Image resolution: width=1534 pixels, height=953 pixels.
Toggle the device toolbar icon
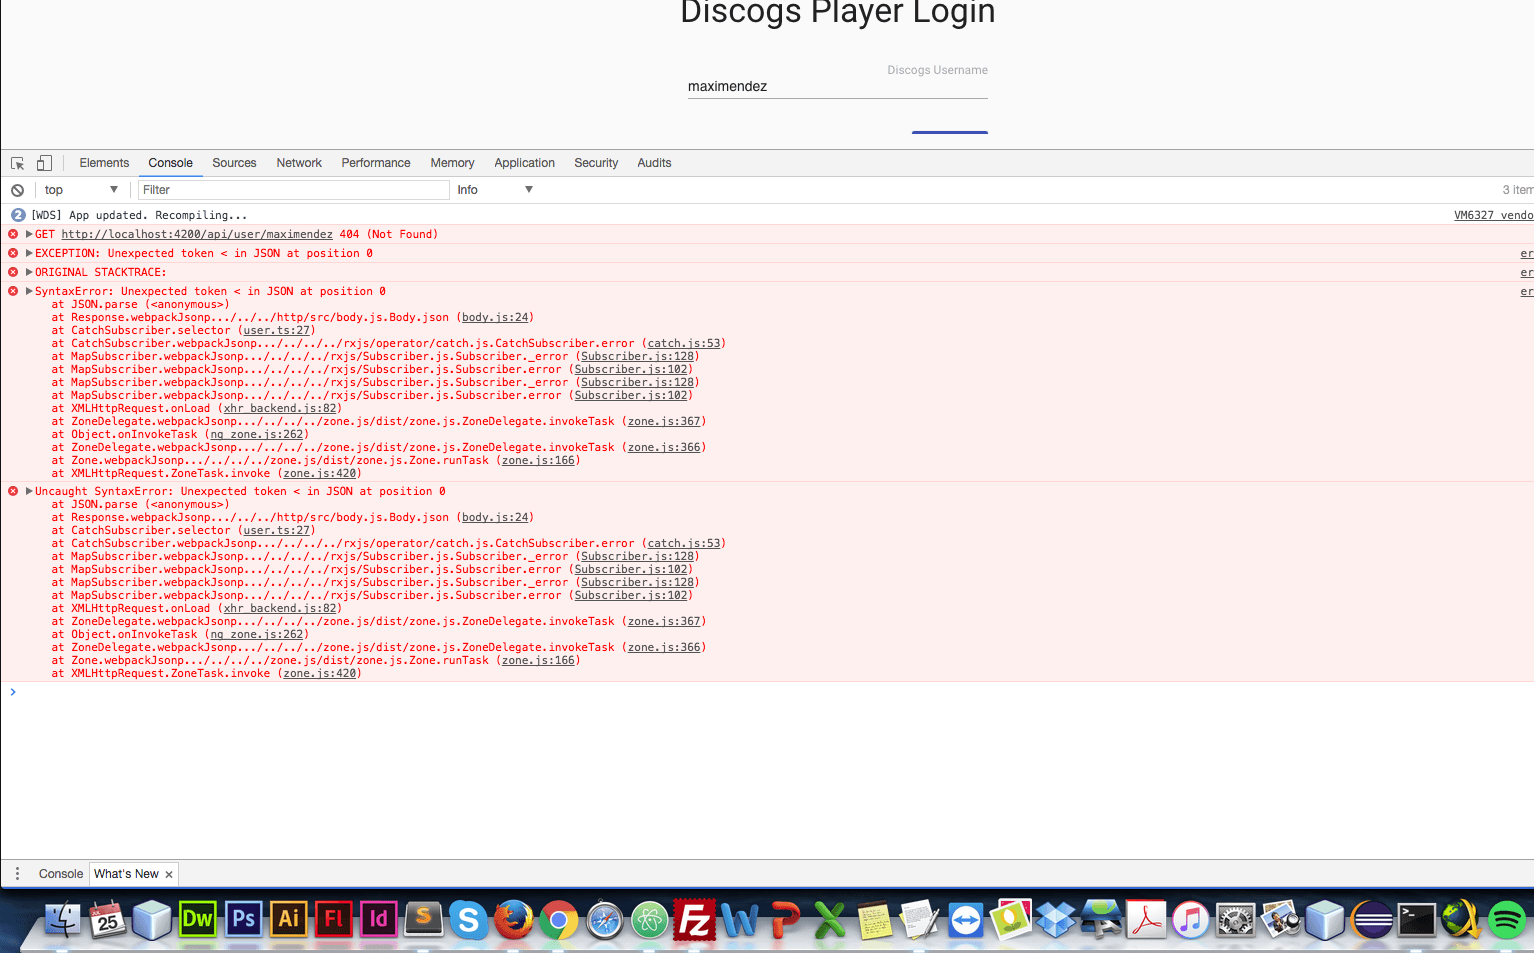tap(44, 163)
